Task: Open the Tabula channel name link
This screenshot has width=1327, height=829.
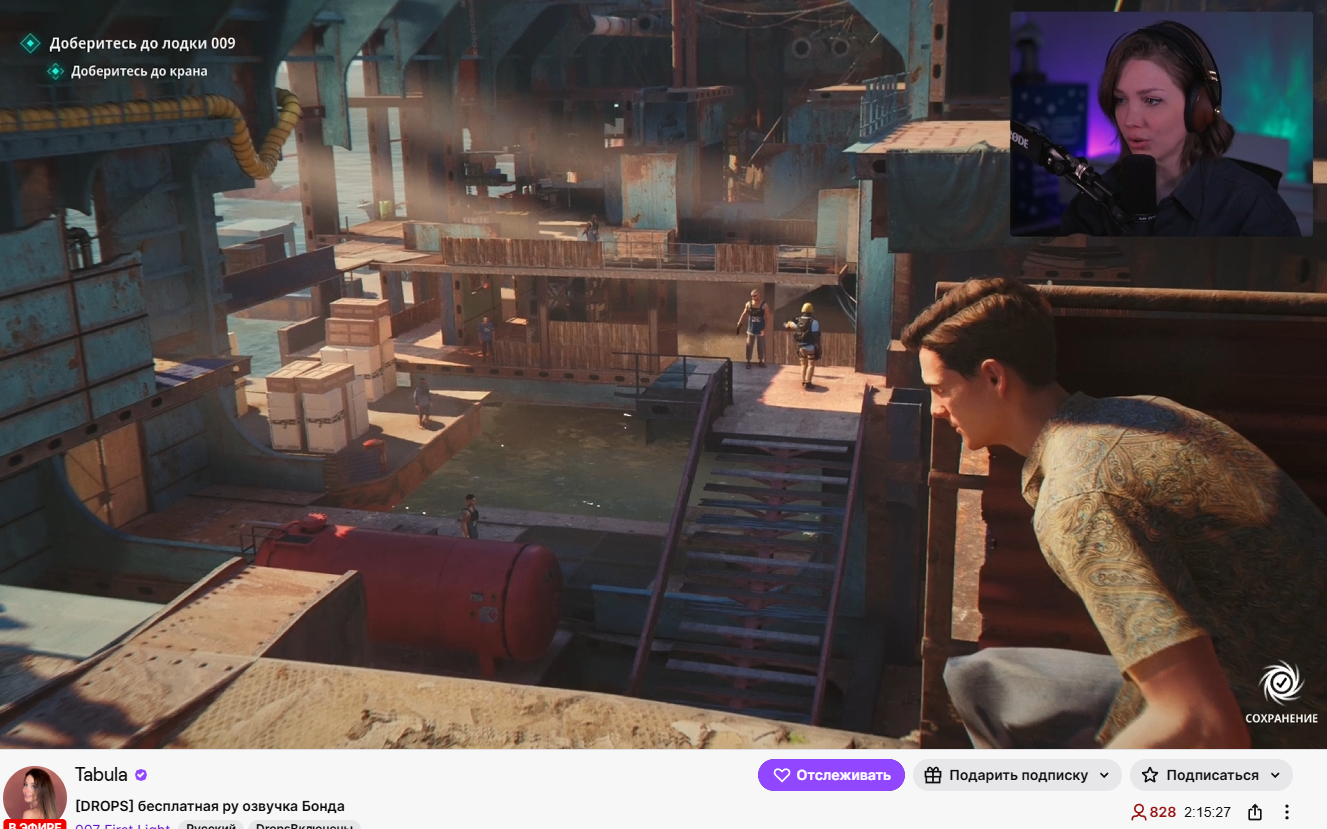Action: click(101, 775)
